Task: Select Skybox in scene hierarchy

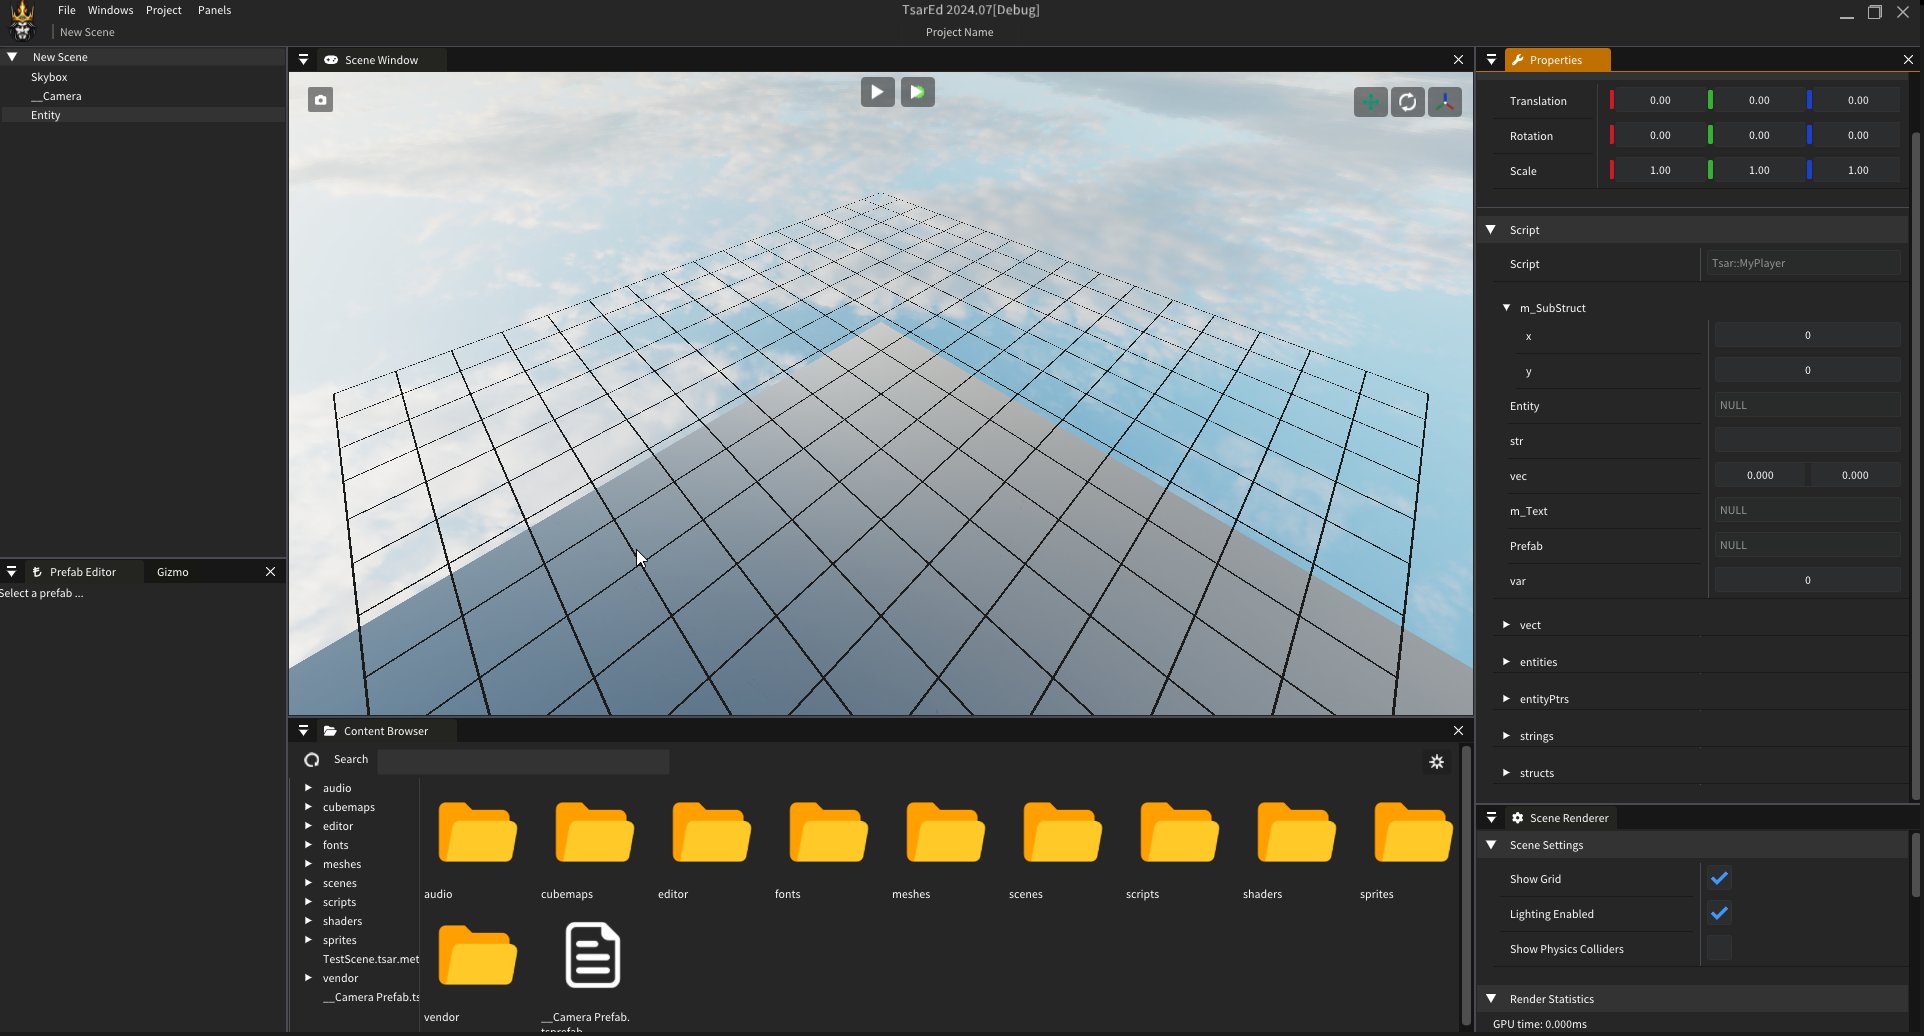Action: tap(49, 77)
